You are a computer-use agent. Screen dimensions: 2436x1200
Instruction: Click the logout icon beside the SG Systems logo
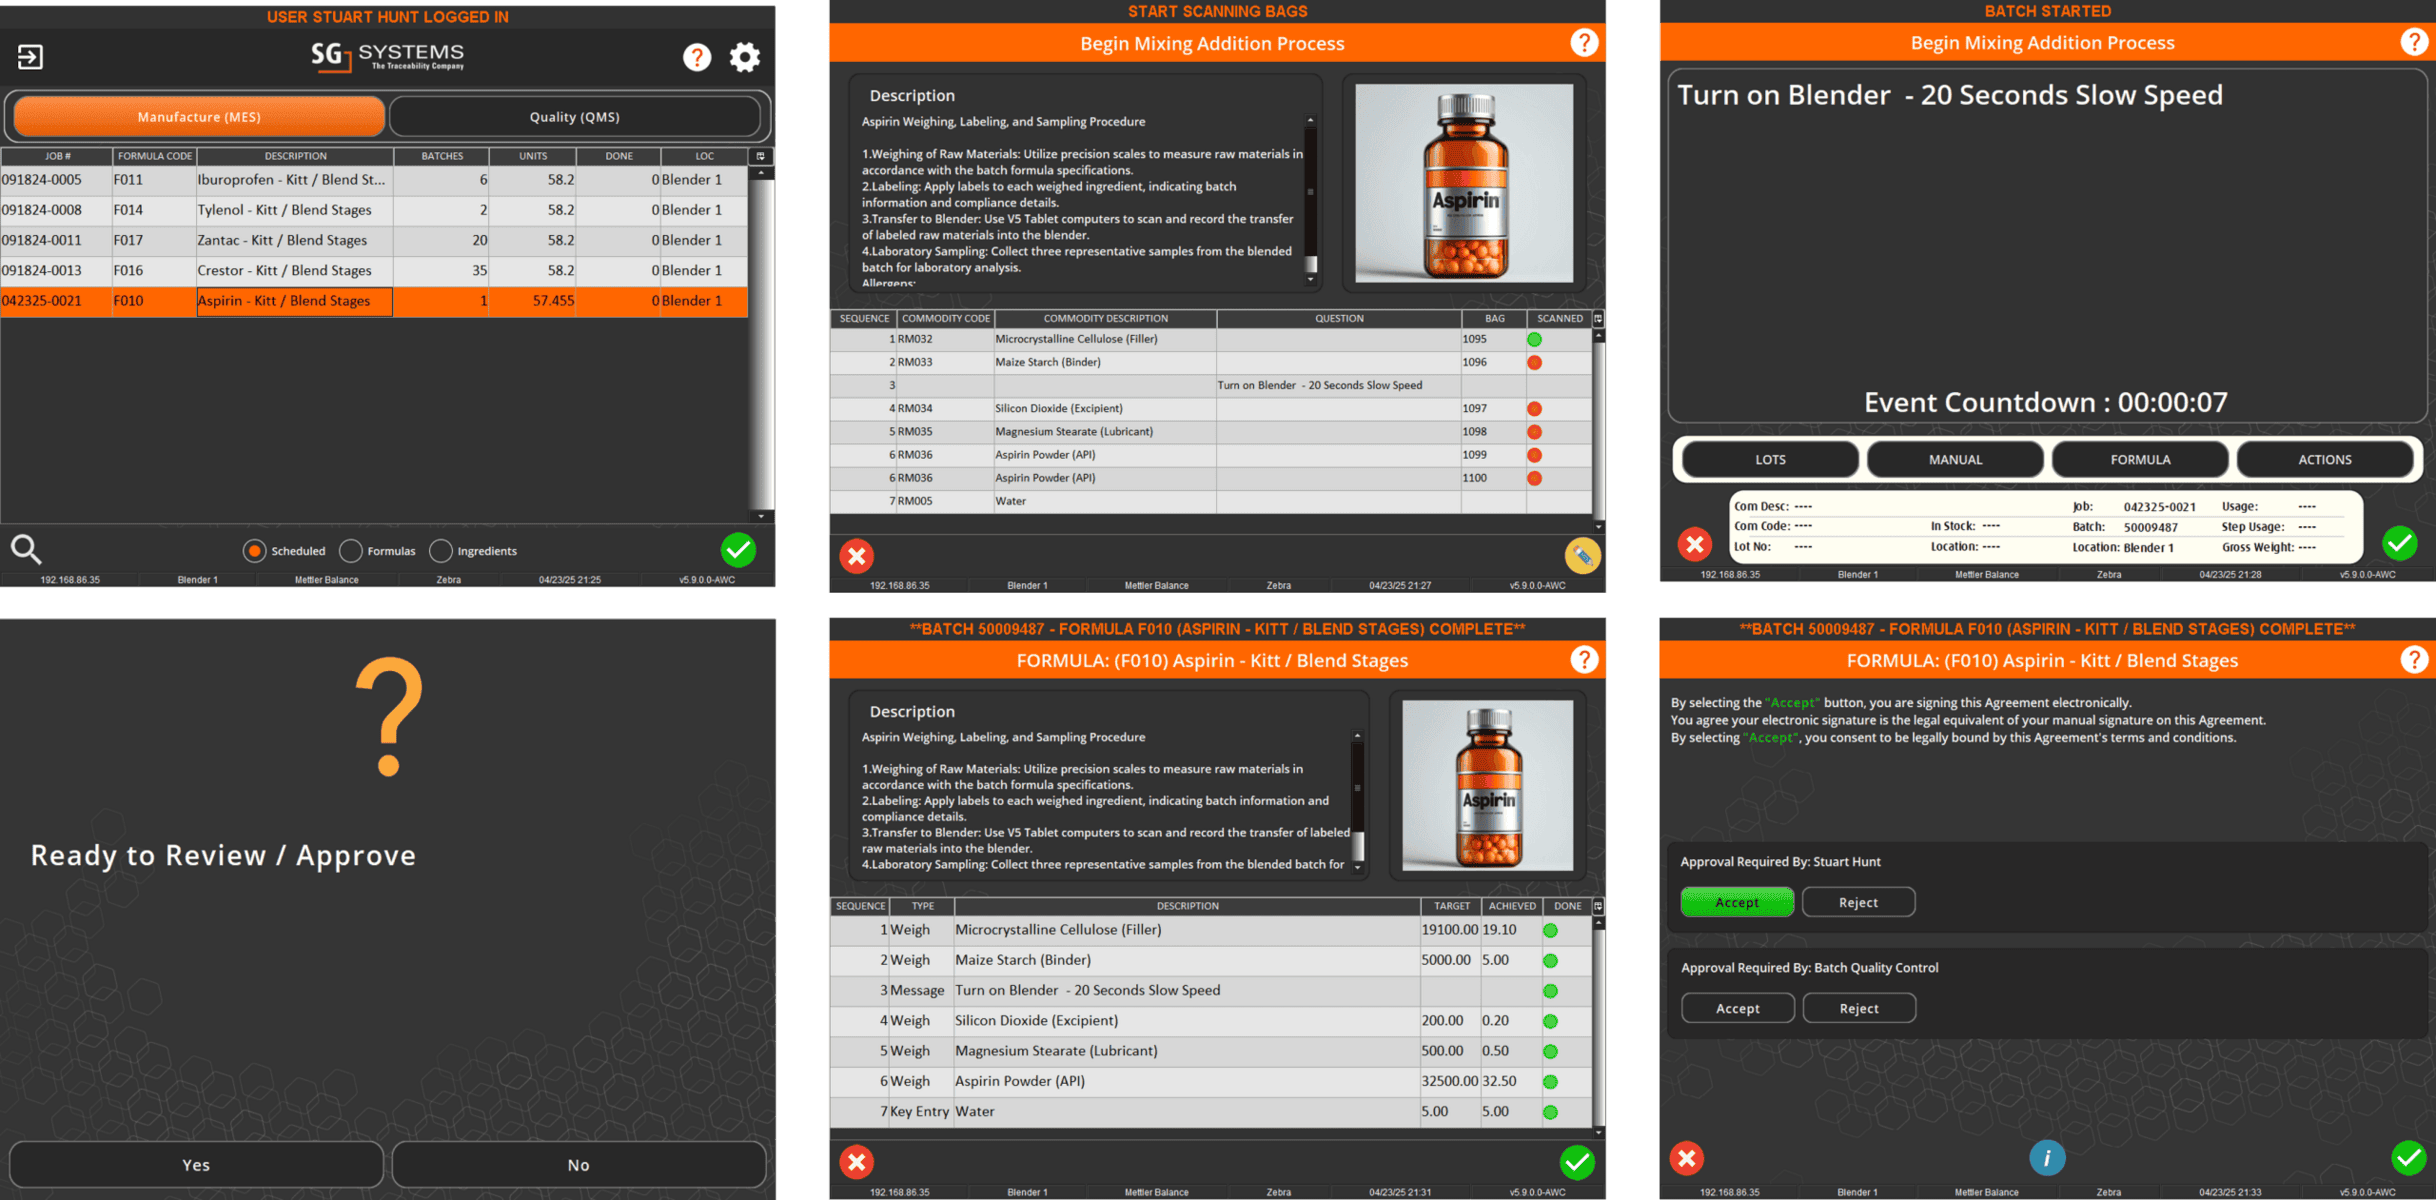(30, 57)
